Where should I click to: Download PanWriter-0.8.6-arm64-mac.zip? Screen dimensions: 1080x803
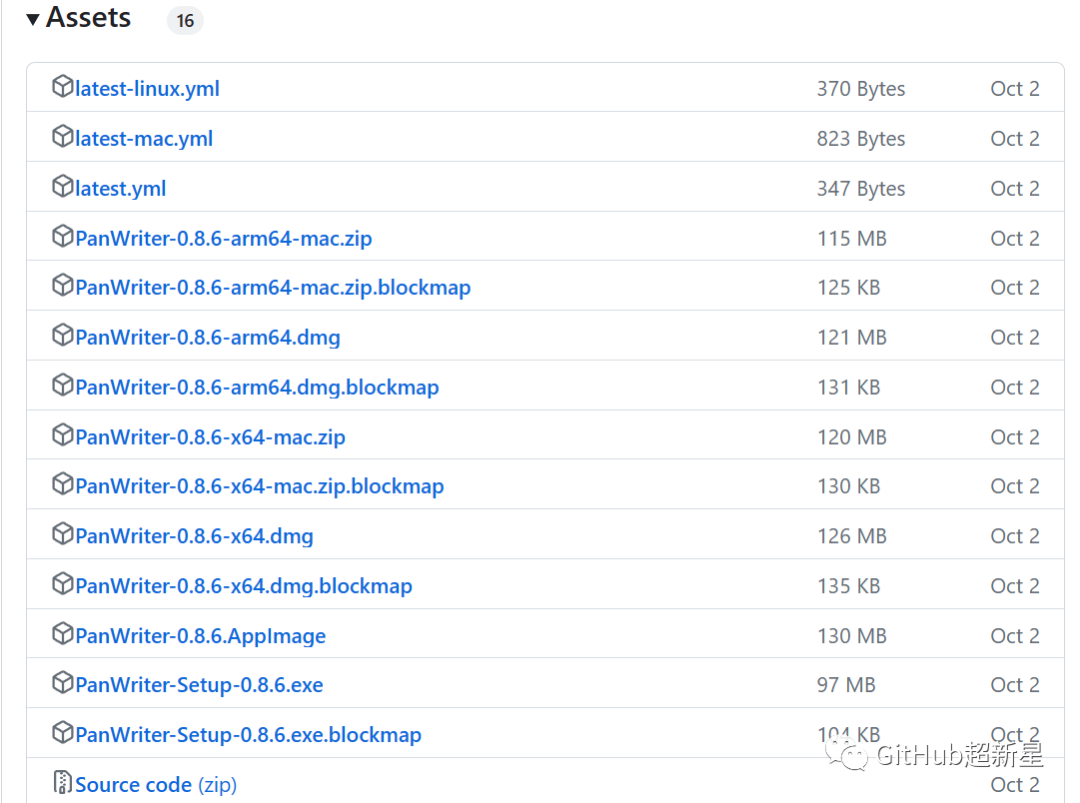click(224, 238)
